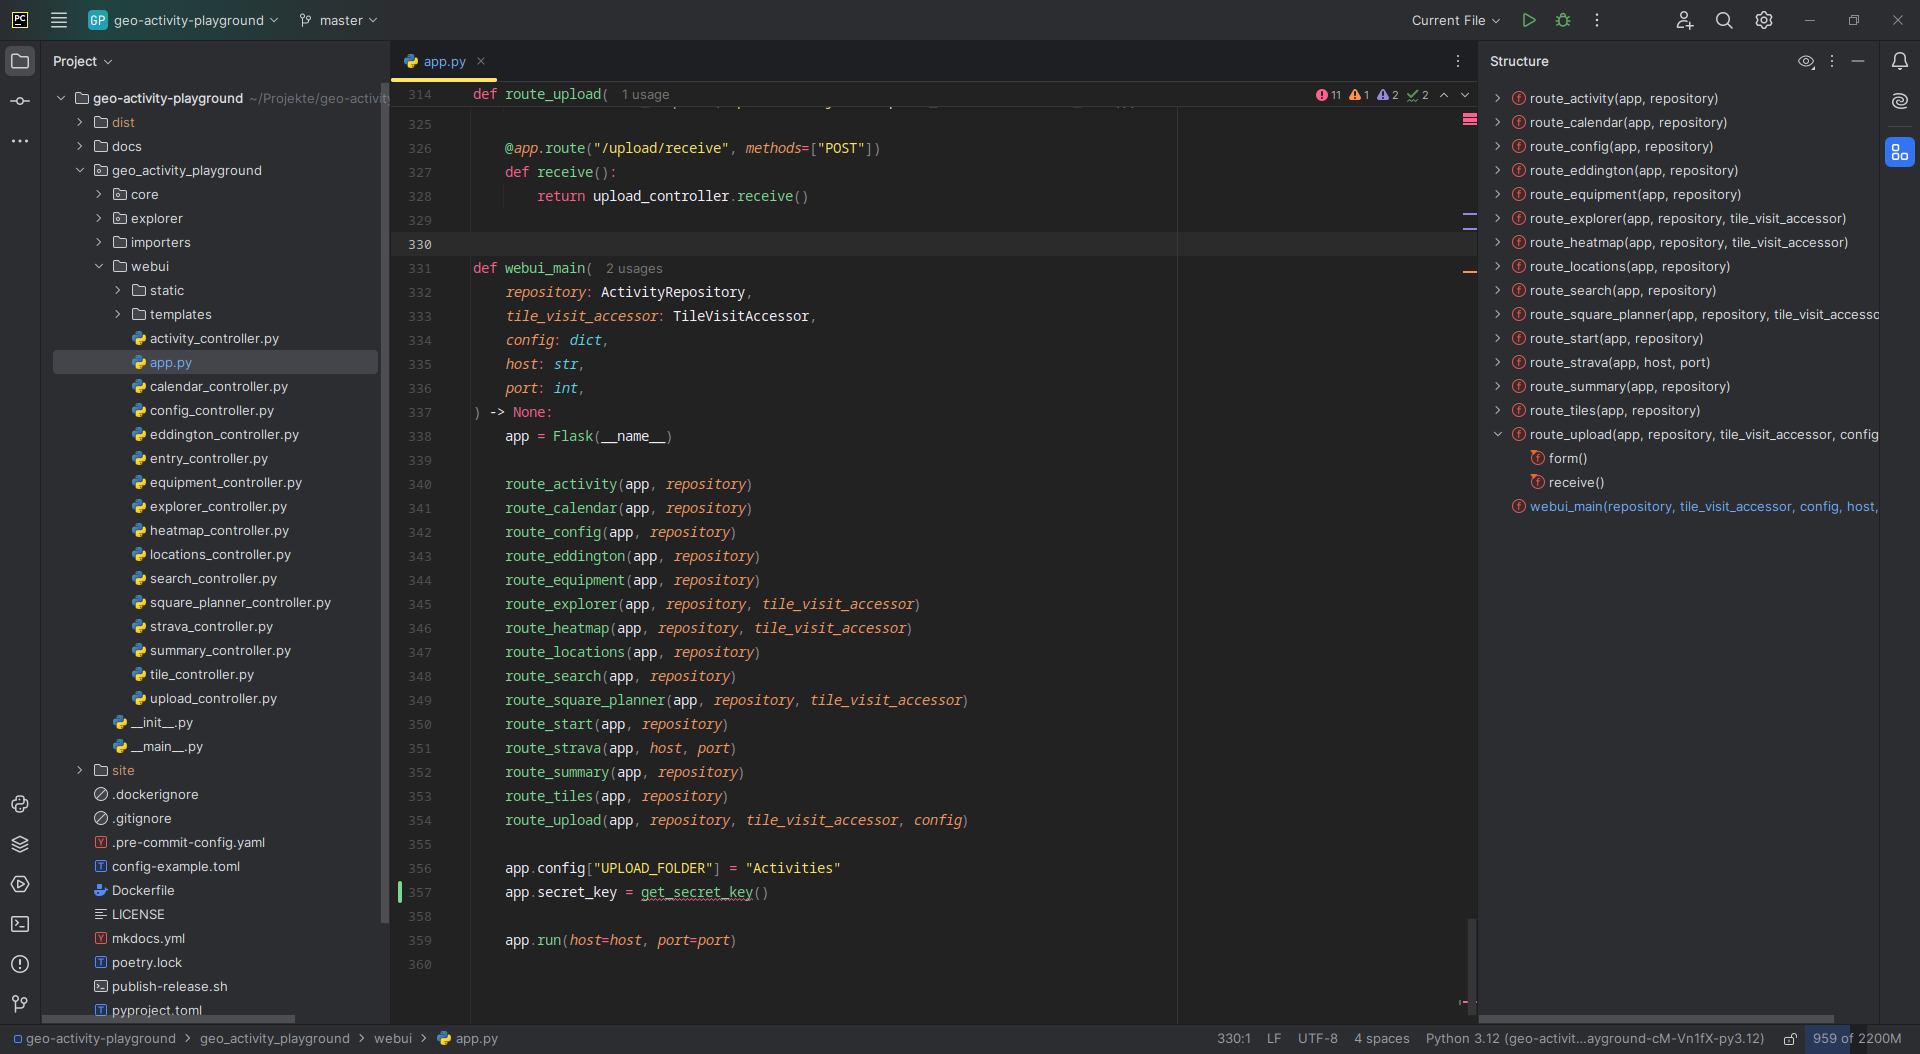Click the Project tool window folder icon

pyautogui.click(x=20, y=61)
